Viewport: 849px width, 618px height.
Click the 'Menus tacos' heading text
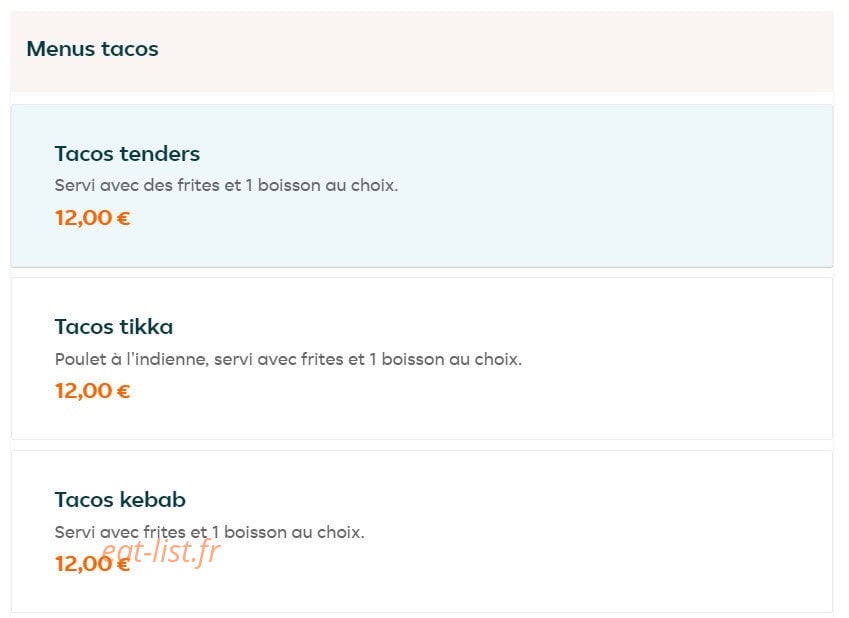pyautogui.click(x=93, y=49)
